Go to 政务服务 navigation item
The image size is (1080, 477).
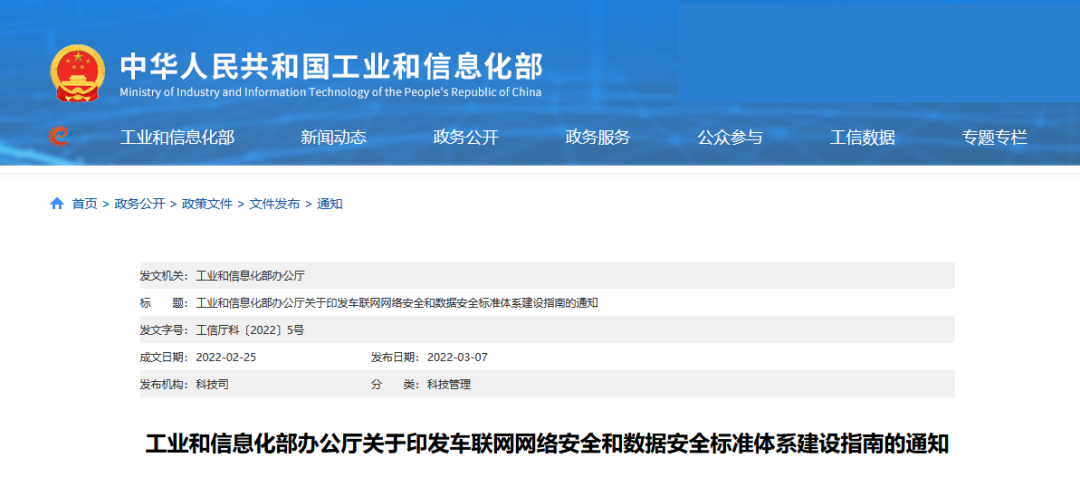(x=597, y=138)
